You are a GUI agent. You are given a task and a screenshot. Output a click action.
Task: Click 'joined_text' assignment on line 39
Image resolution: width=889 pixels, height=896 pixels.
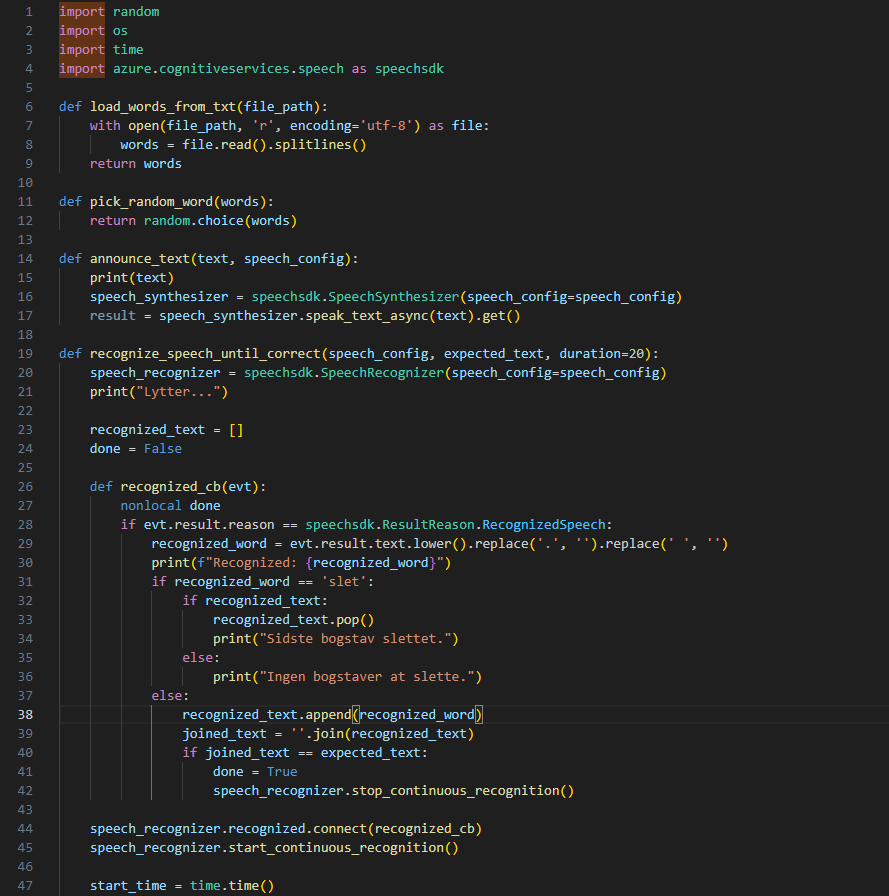225,734
